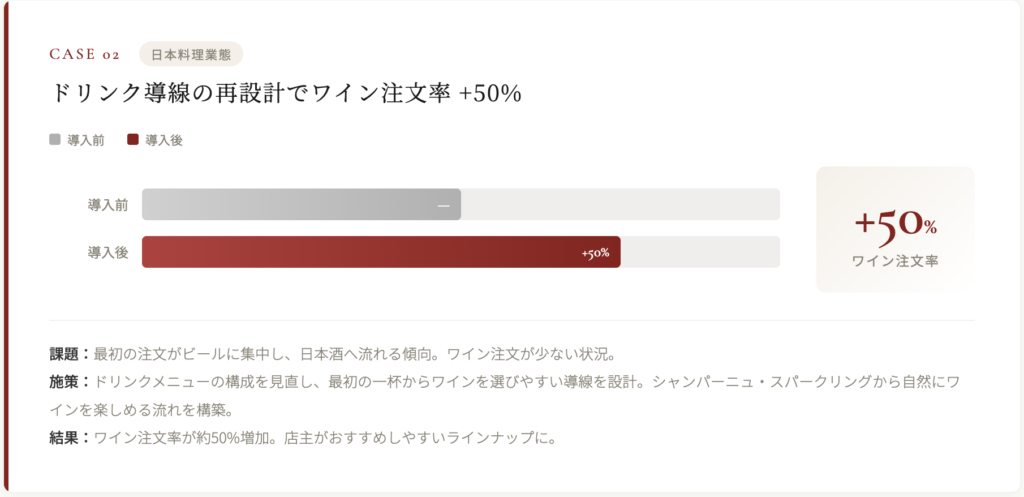Screen dimensions: 1024x497
Task: Click the unfilled track of the 導入後 bar
Action: point(700,252)
